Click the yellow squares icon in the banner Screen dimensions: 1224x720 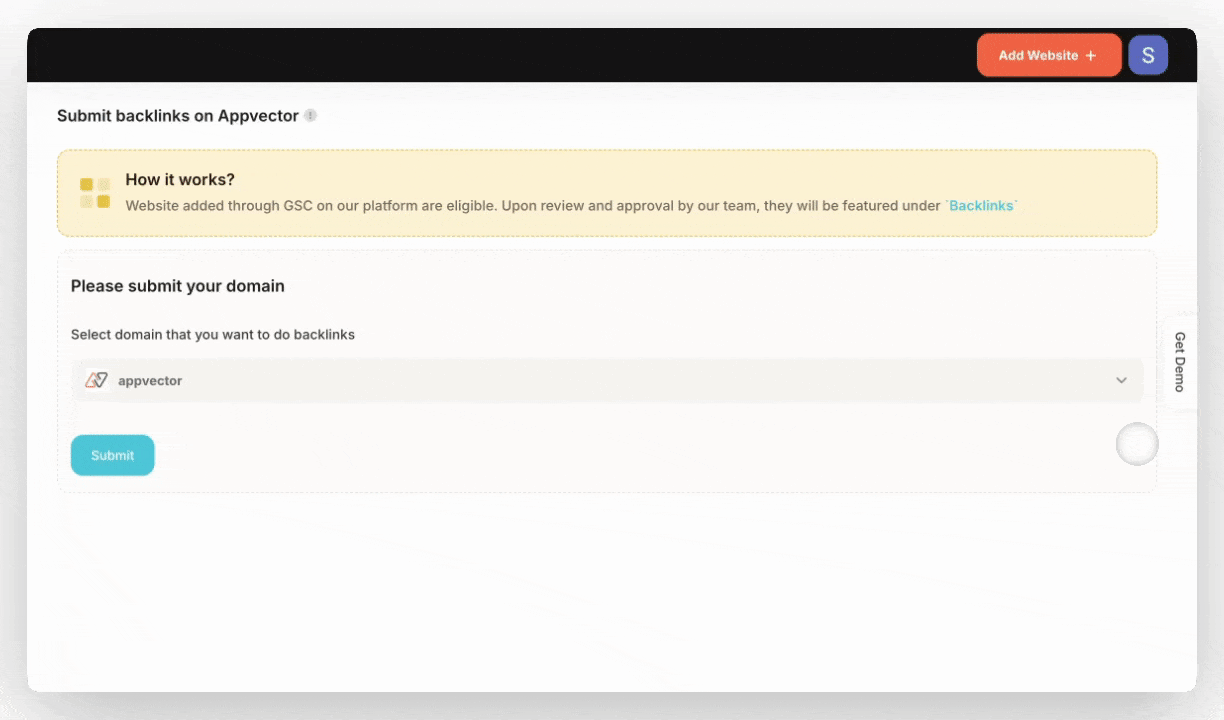95,191
